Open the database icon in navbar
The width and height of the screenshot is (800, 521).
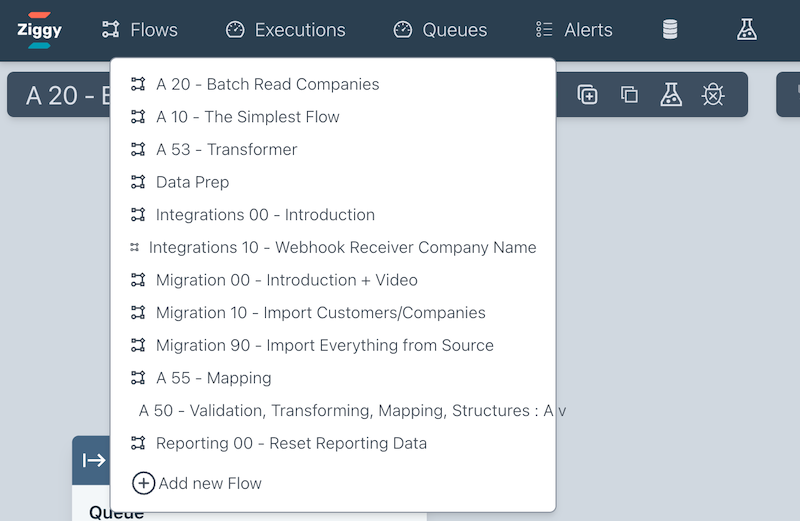670,30
